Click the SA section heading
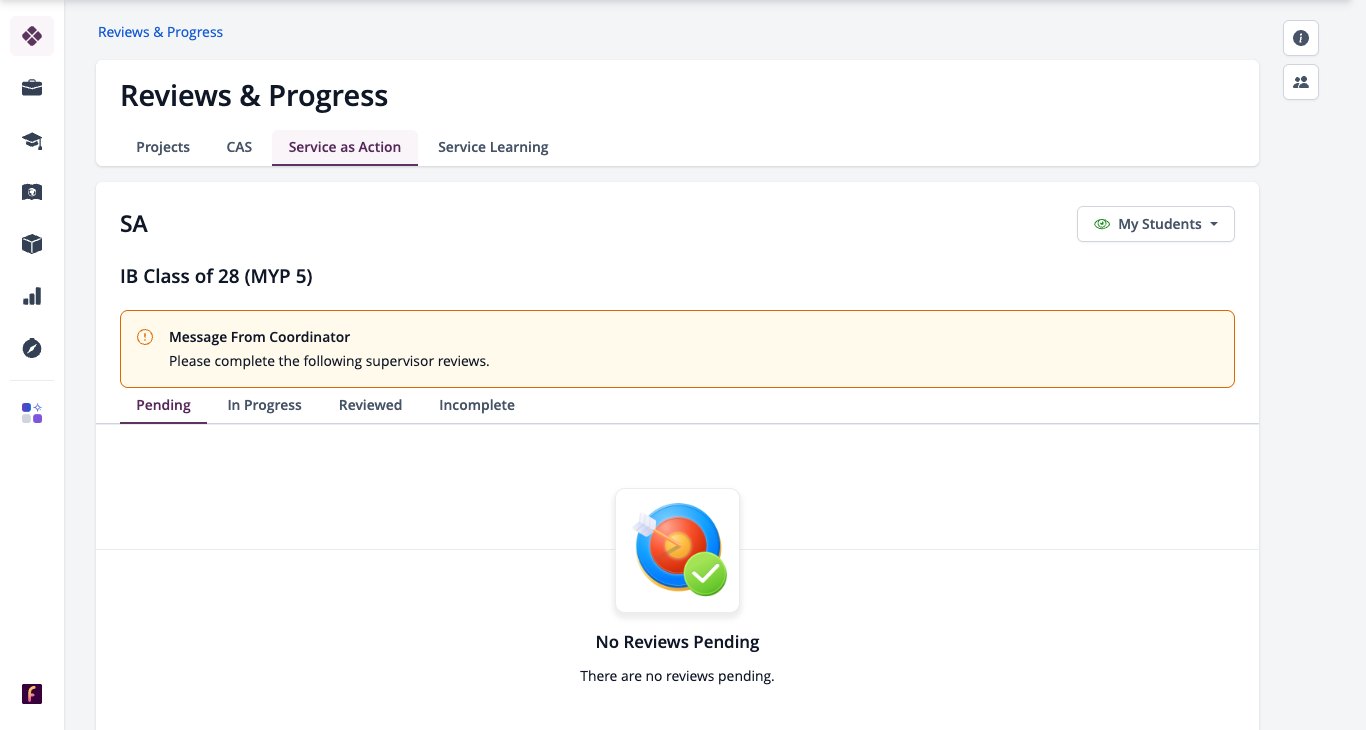Screen dimensions: 1366x730 (x=134, y=224)
